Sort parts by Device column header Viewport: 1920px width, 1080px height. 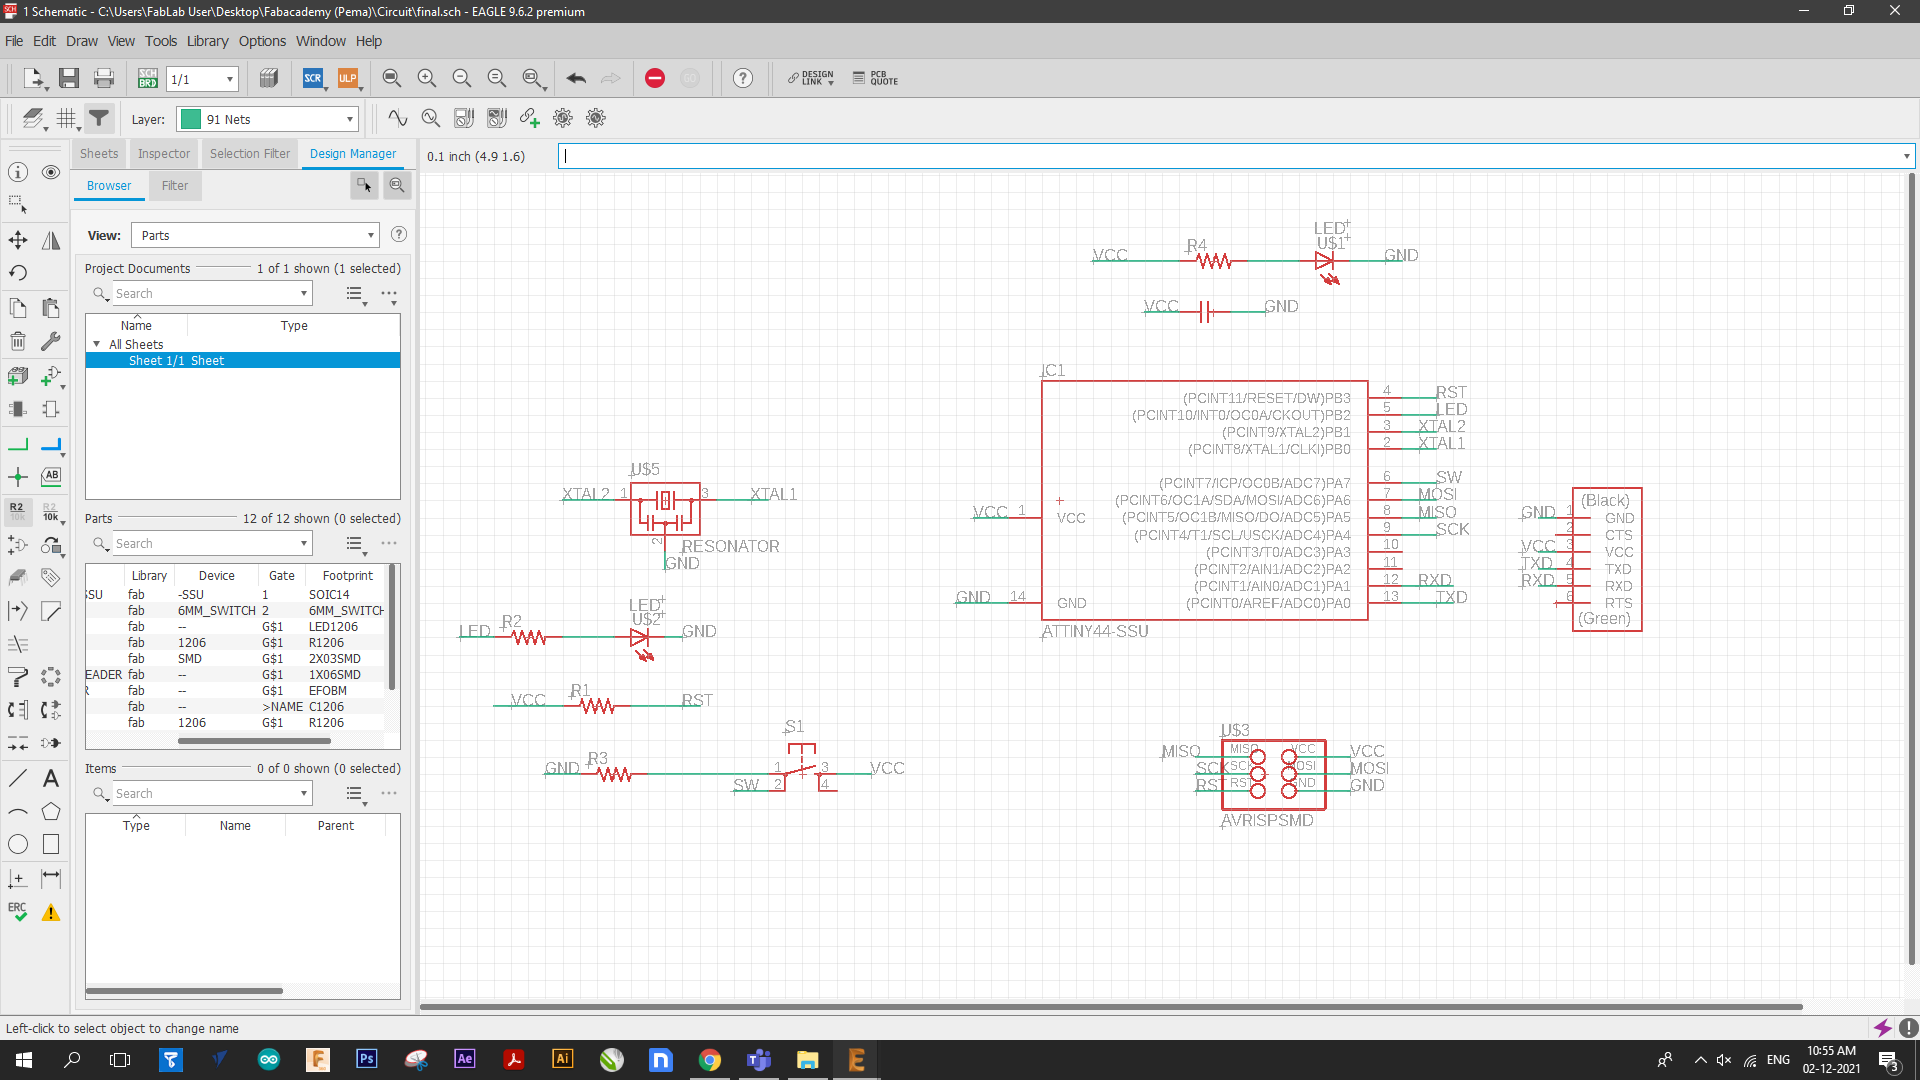point(216,575)
